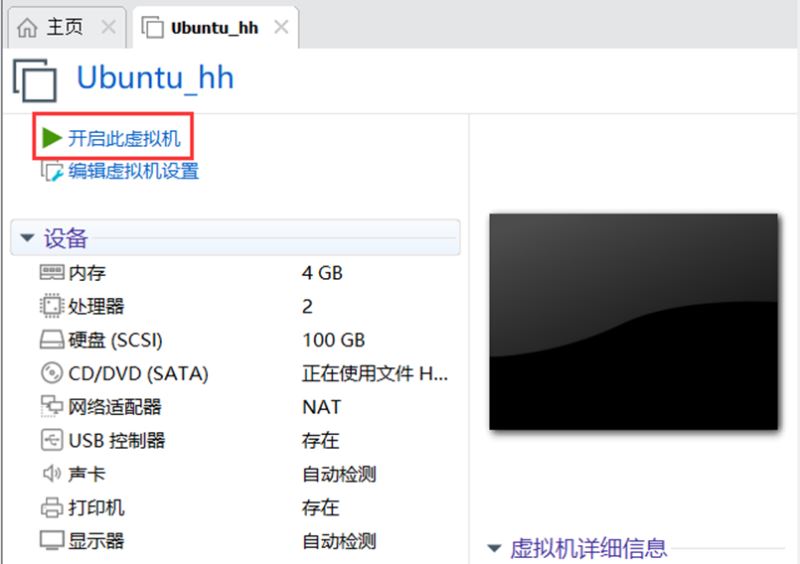Click the processor count value 2
The height and width of the screenshot is (564, 800).
tap(307, 306)
